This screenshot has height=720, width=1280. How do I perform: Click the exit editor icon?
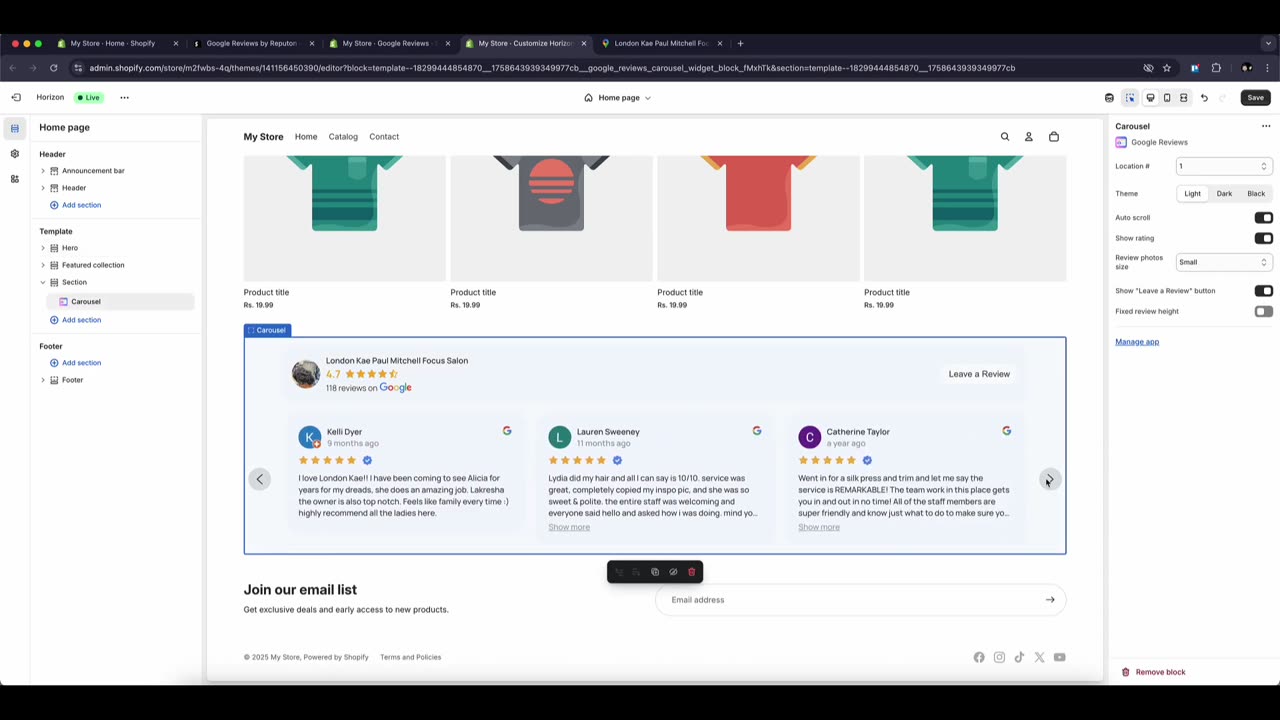click(16, 97)
